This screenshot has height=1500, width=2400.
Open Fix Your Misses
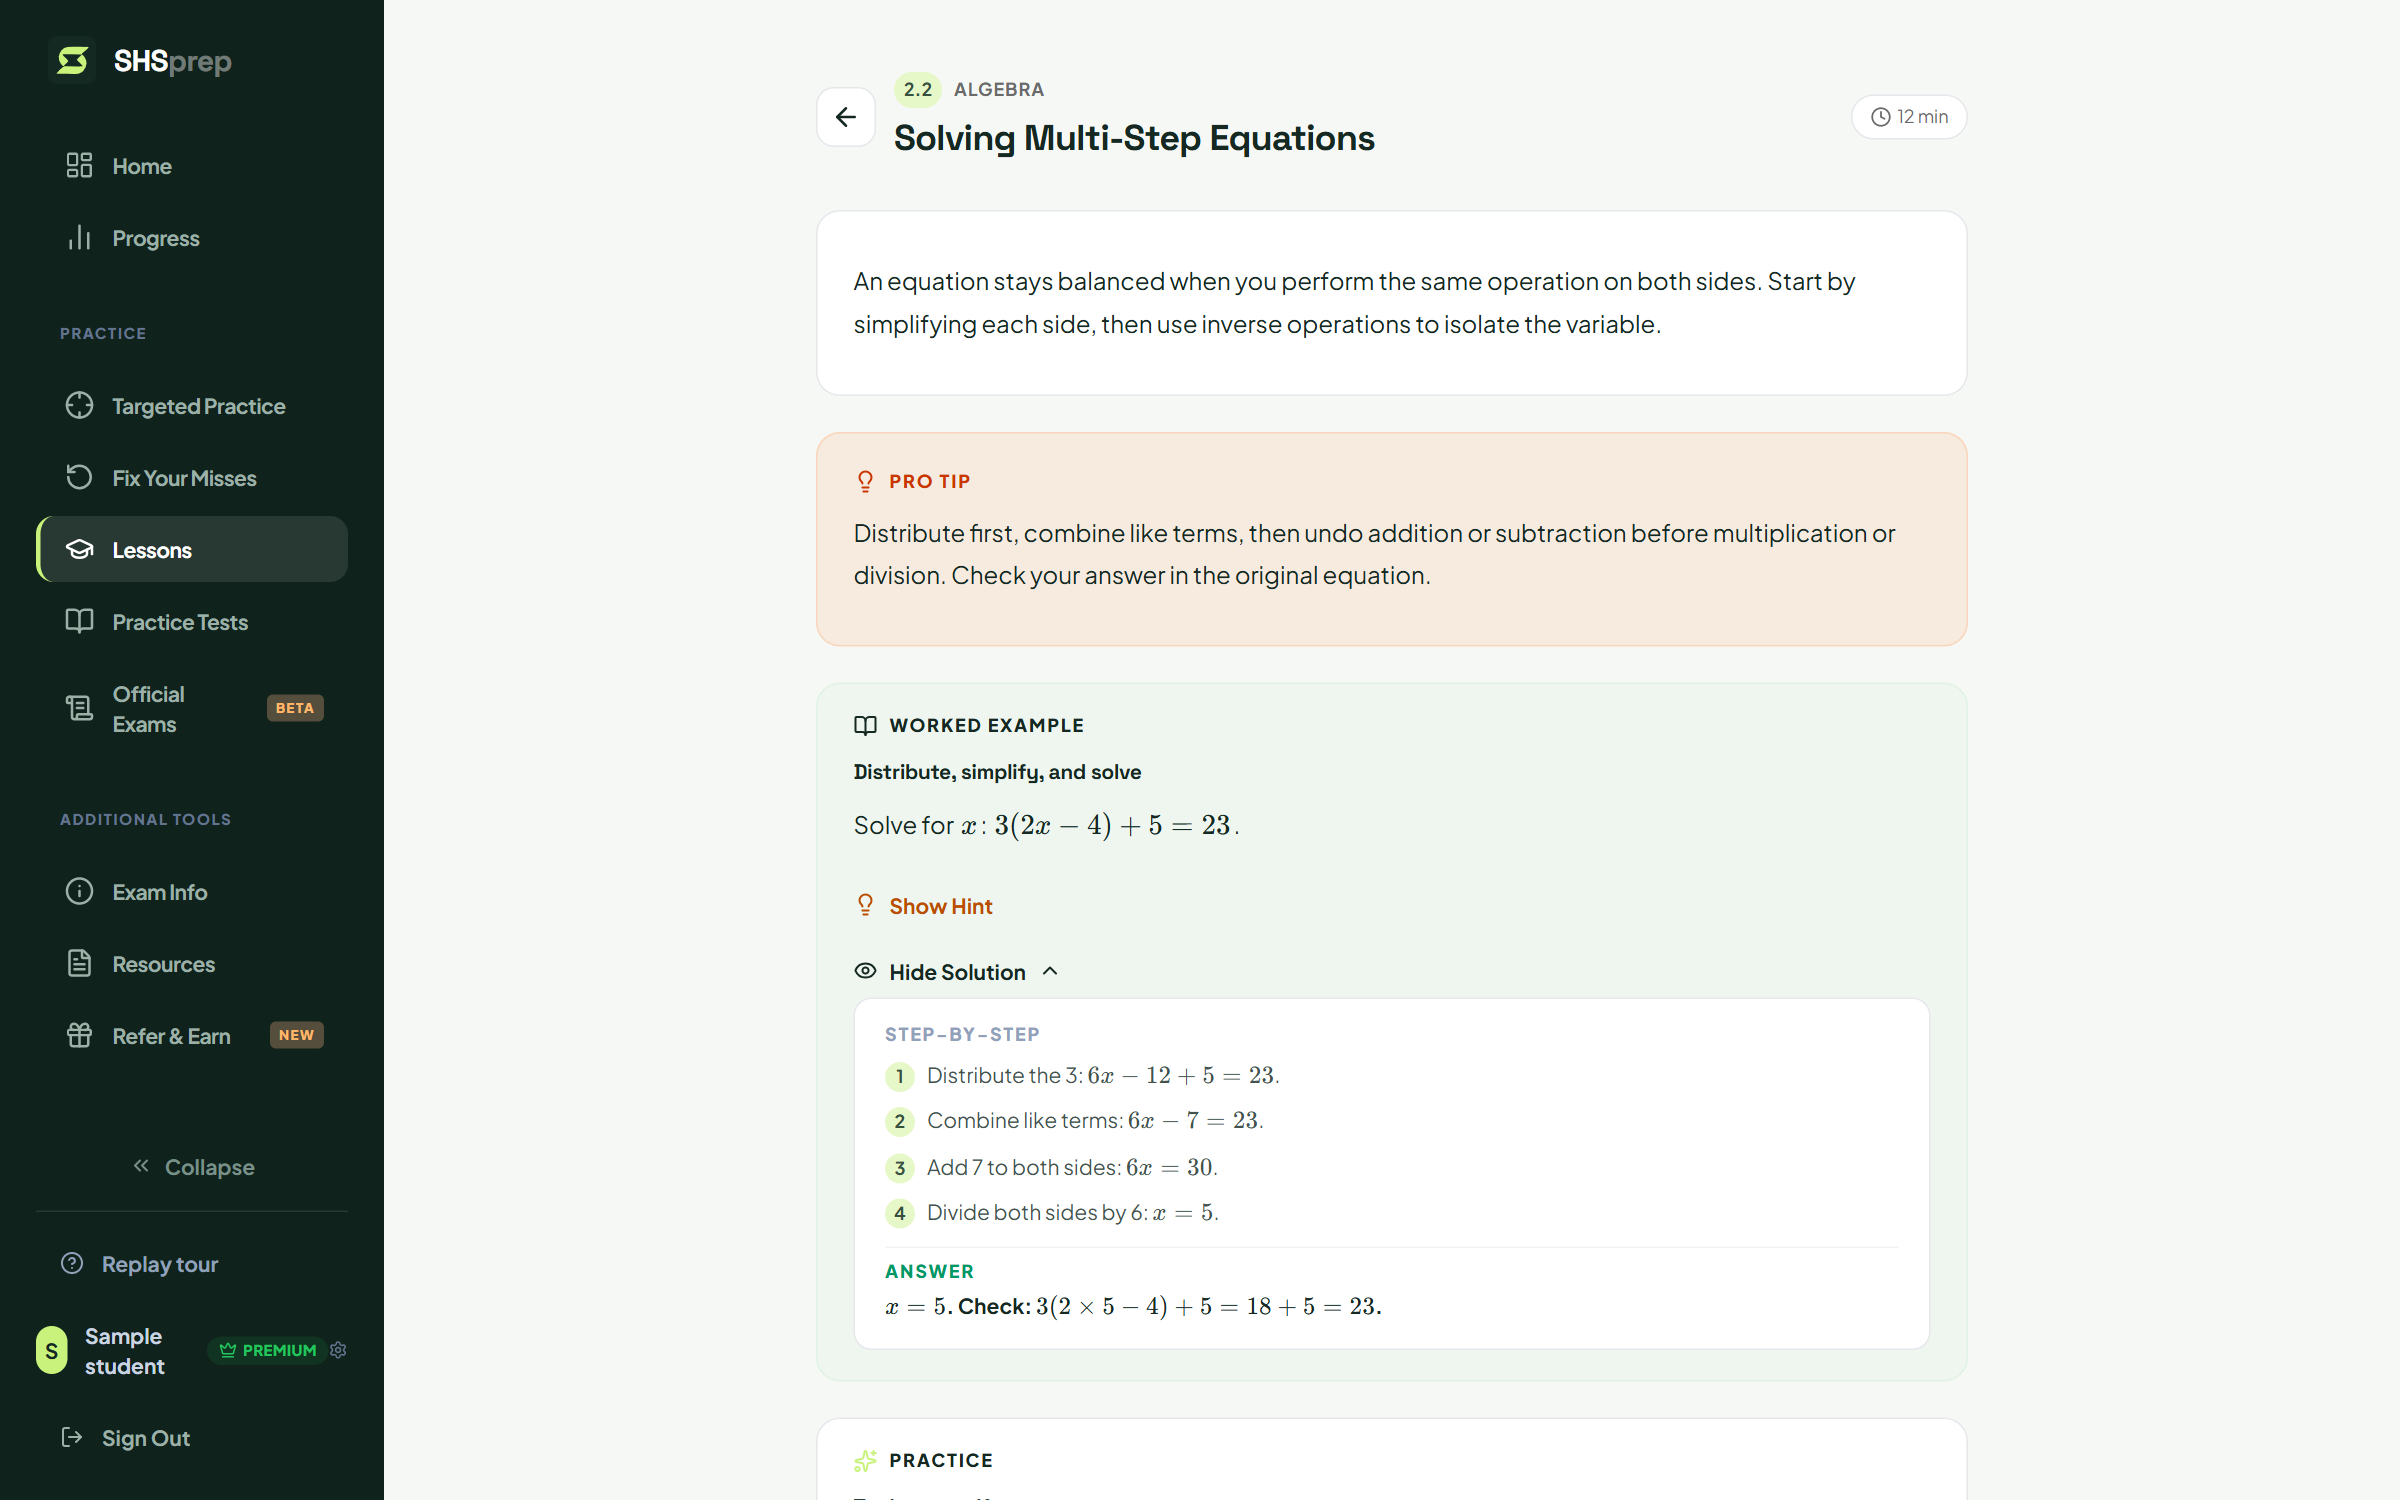(x=192, y=478)
